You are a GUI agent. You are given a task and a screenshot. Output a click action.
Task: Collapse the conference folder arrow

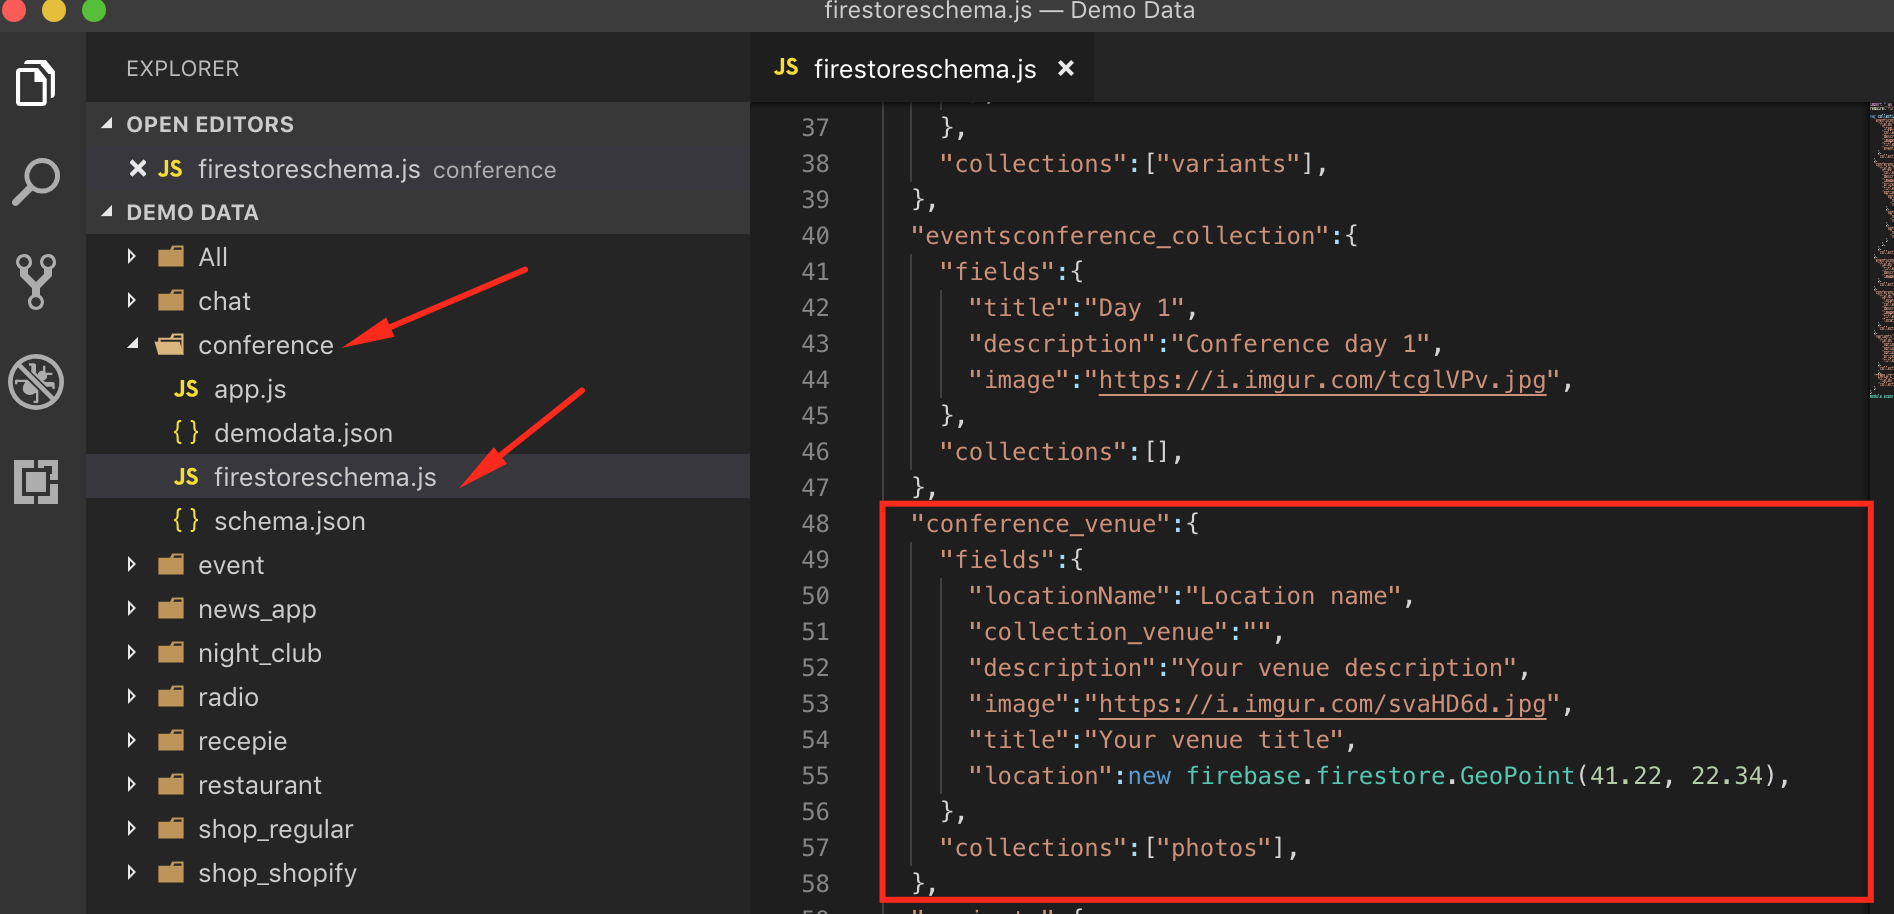click(132, 344)
